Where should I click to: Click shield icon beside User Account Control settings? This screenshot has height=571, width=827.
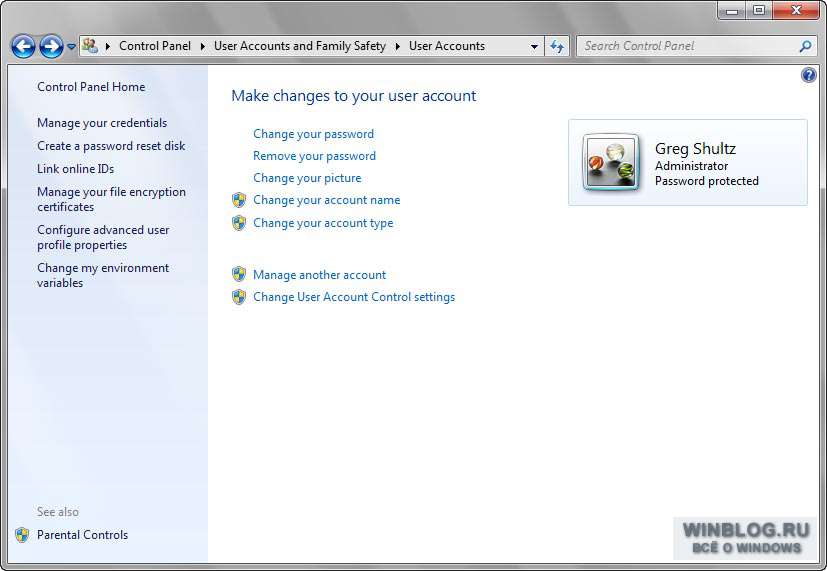point(239,297)
